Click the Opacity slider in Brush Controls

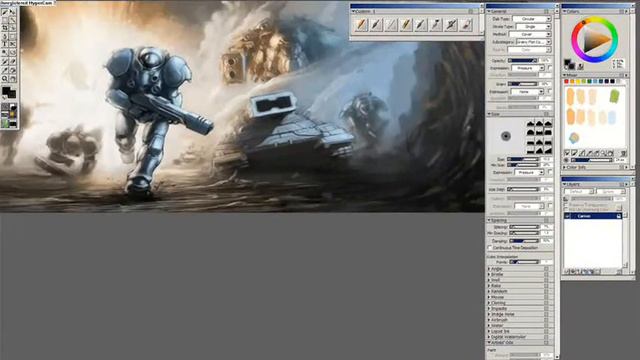point(523,60)
